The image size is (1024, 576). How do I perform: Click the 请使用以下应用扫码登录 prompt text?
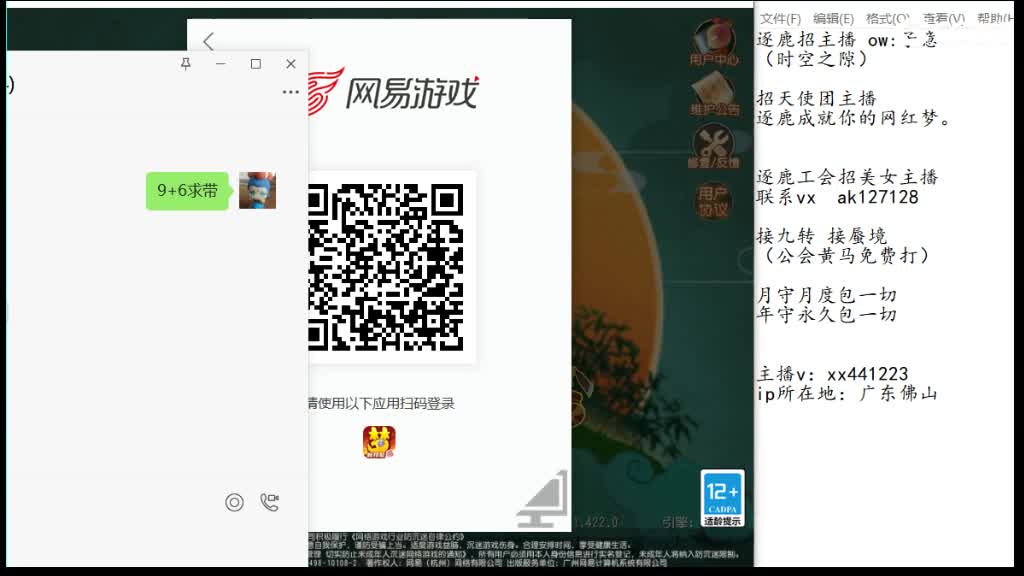tap(381, 404)
